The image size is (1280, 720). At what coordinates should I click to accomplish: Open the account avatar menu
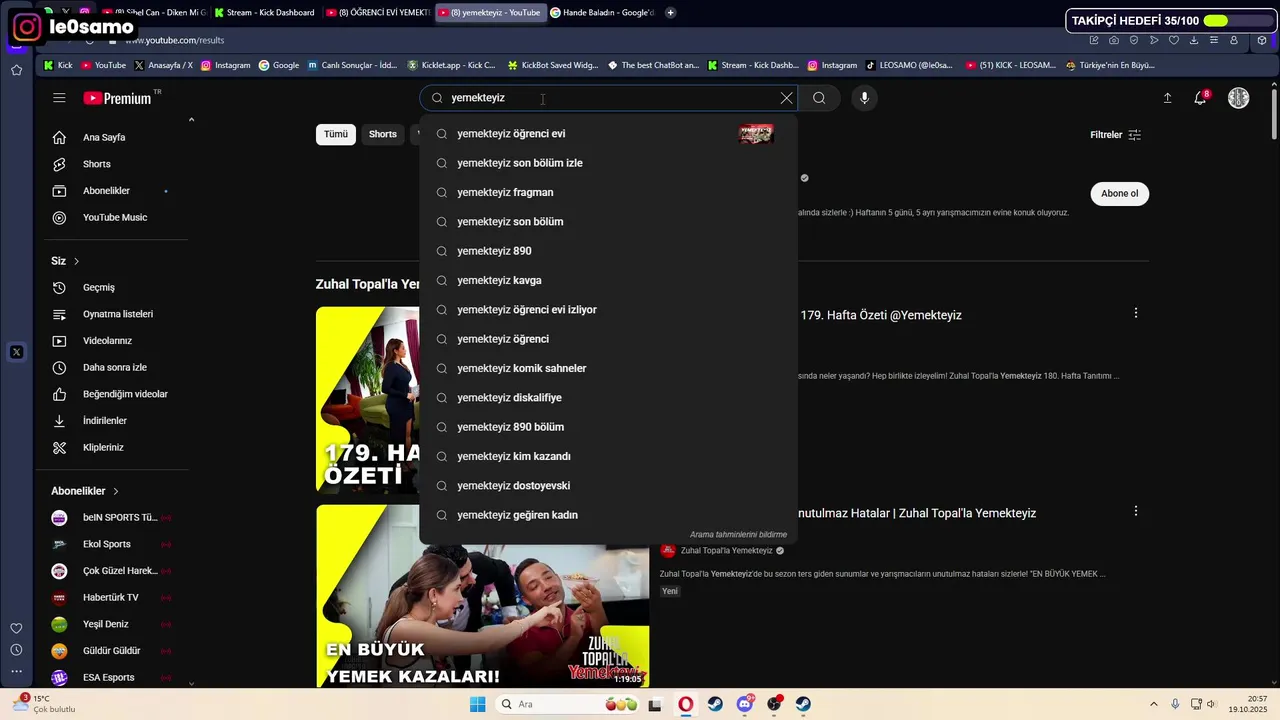coord(1238,98)
